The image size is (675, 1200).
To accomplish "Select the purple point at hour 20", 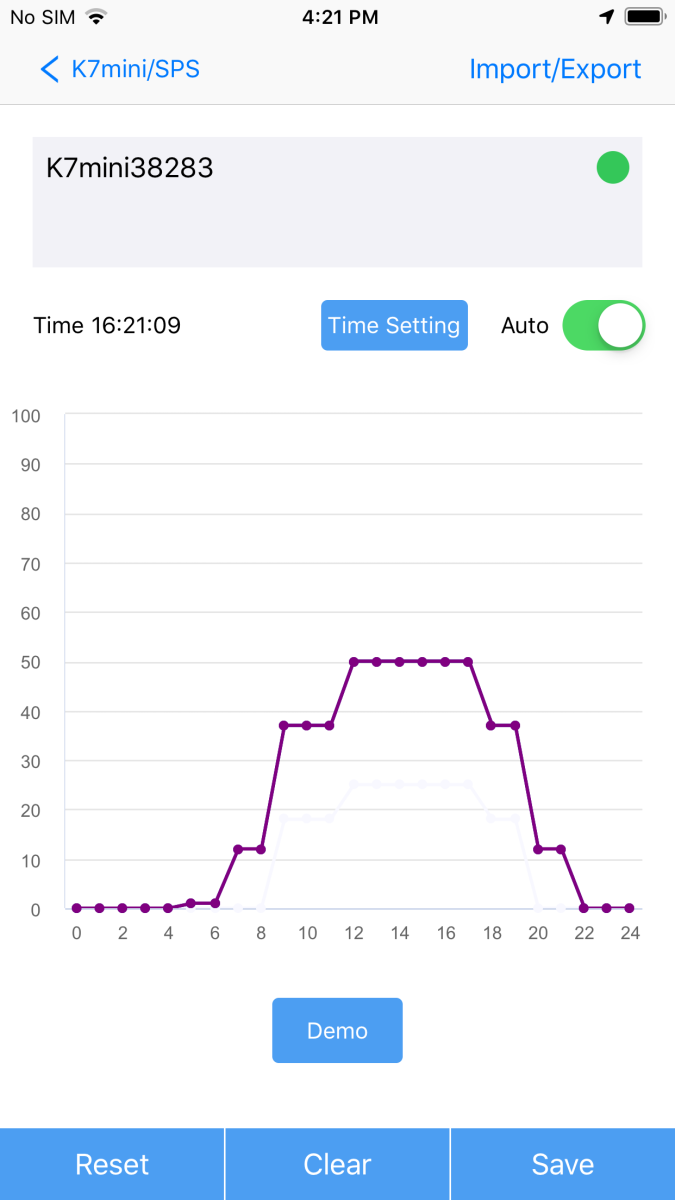I will pos(538,849).
